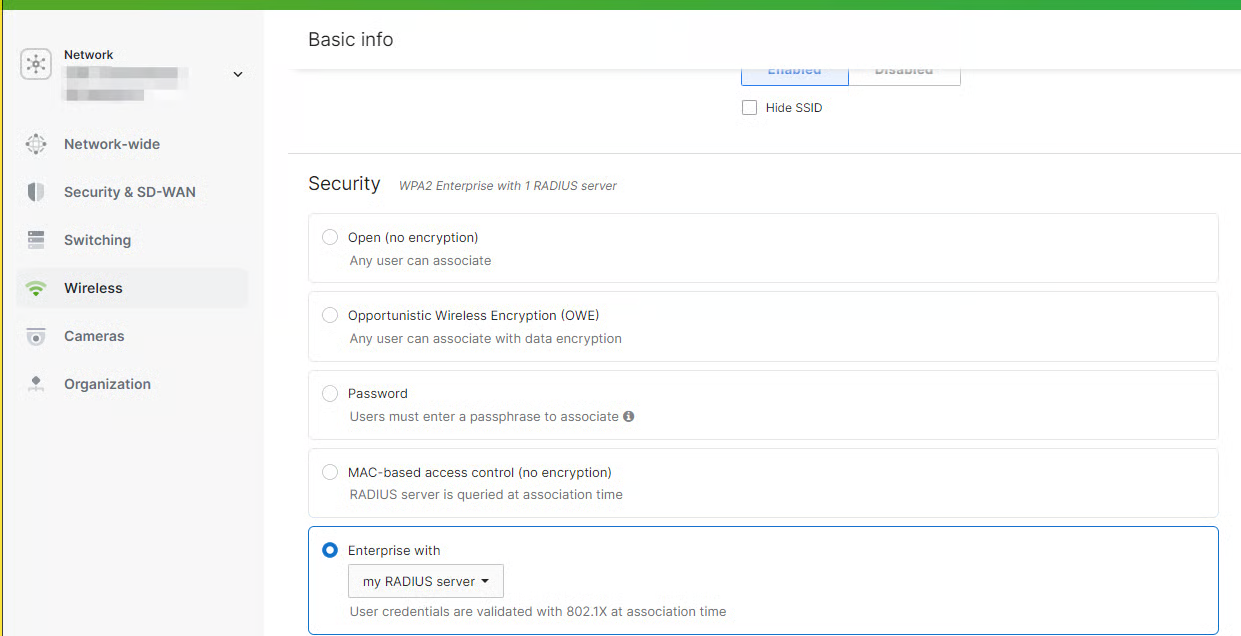Click the Switching stack icon
The image size is (1241, 636).
tap(36, 240)
